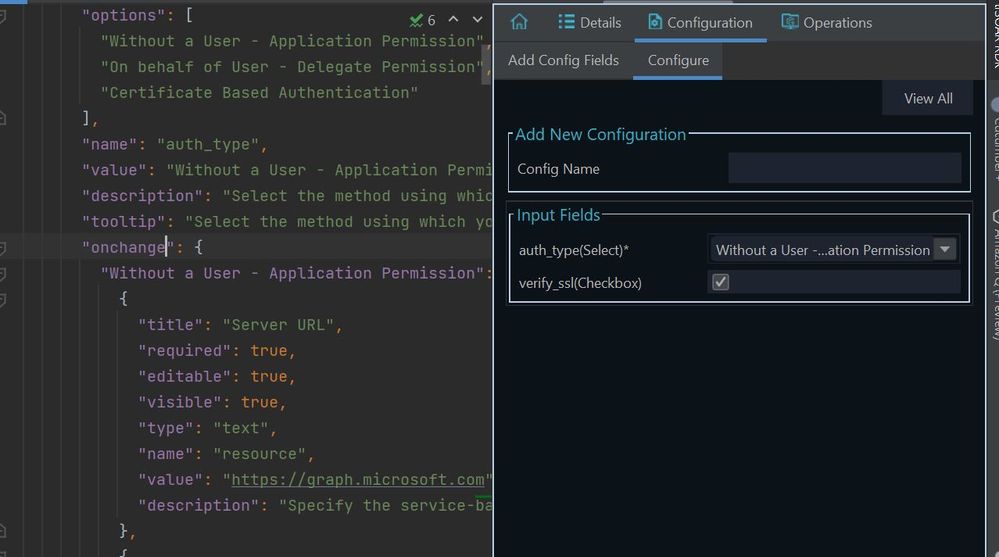Click the Config Name text field
This screenshot has width=999, height=557.
point(844,168)
